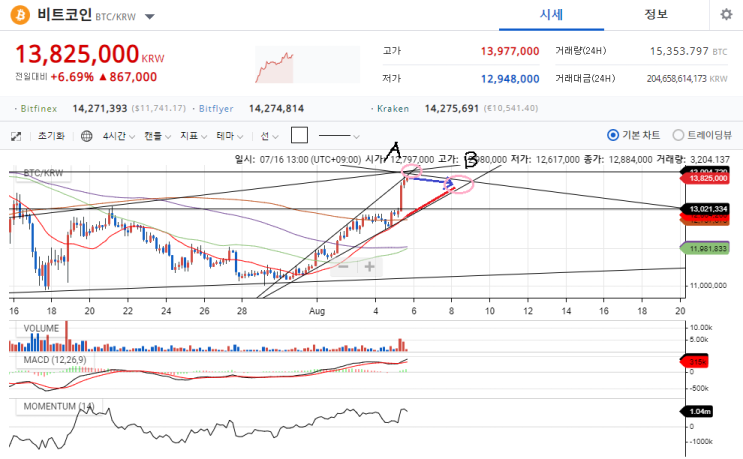Open the BTC/KRW market selector arrow
The height and width of the screenshot is (459, 743).
click(x=150, y=17)
